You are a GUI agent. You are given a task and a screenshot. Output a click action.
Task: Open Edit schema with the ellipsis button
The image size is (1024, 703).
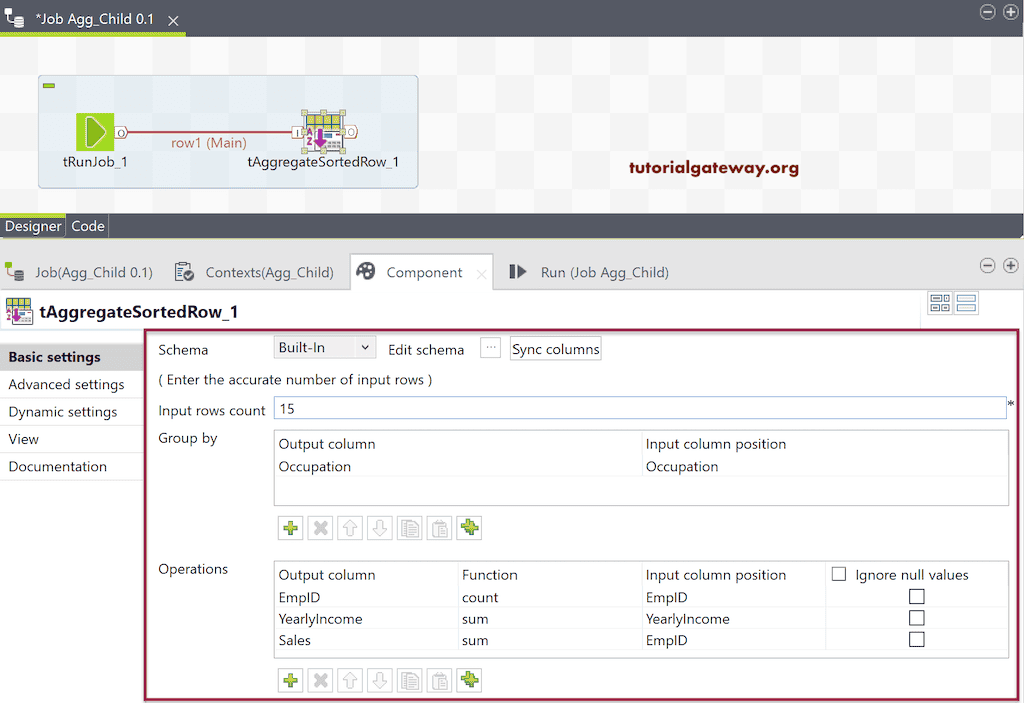click(489, 348)
